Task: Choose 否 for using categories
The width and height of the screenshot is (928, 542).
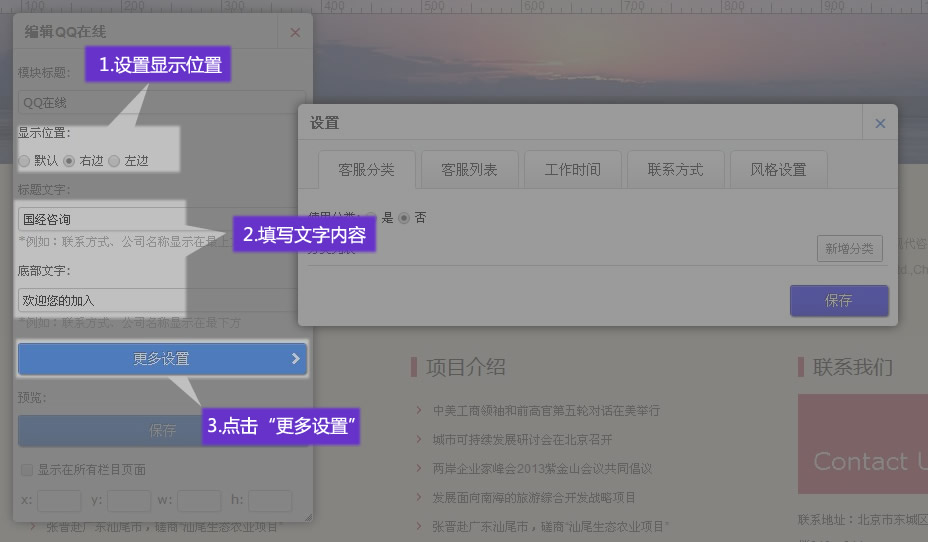Action: (404, 218)
